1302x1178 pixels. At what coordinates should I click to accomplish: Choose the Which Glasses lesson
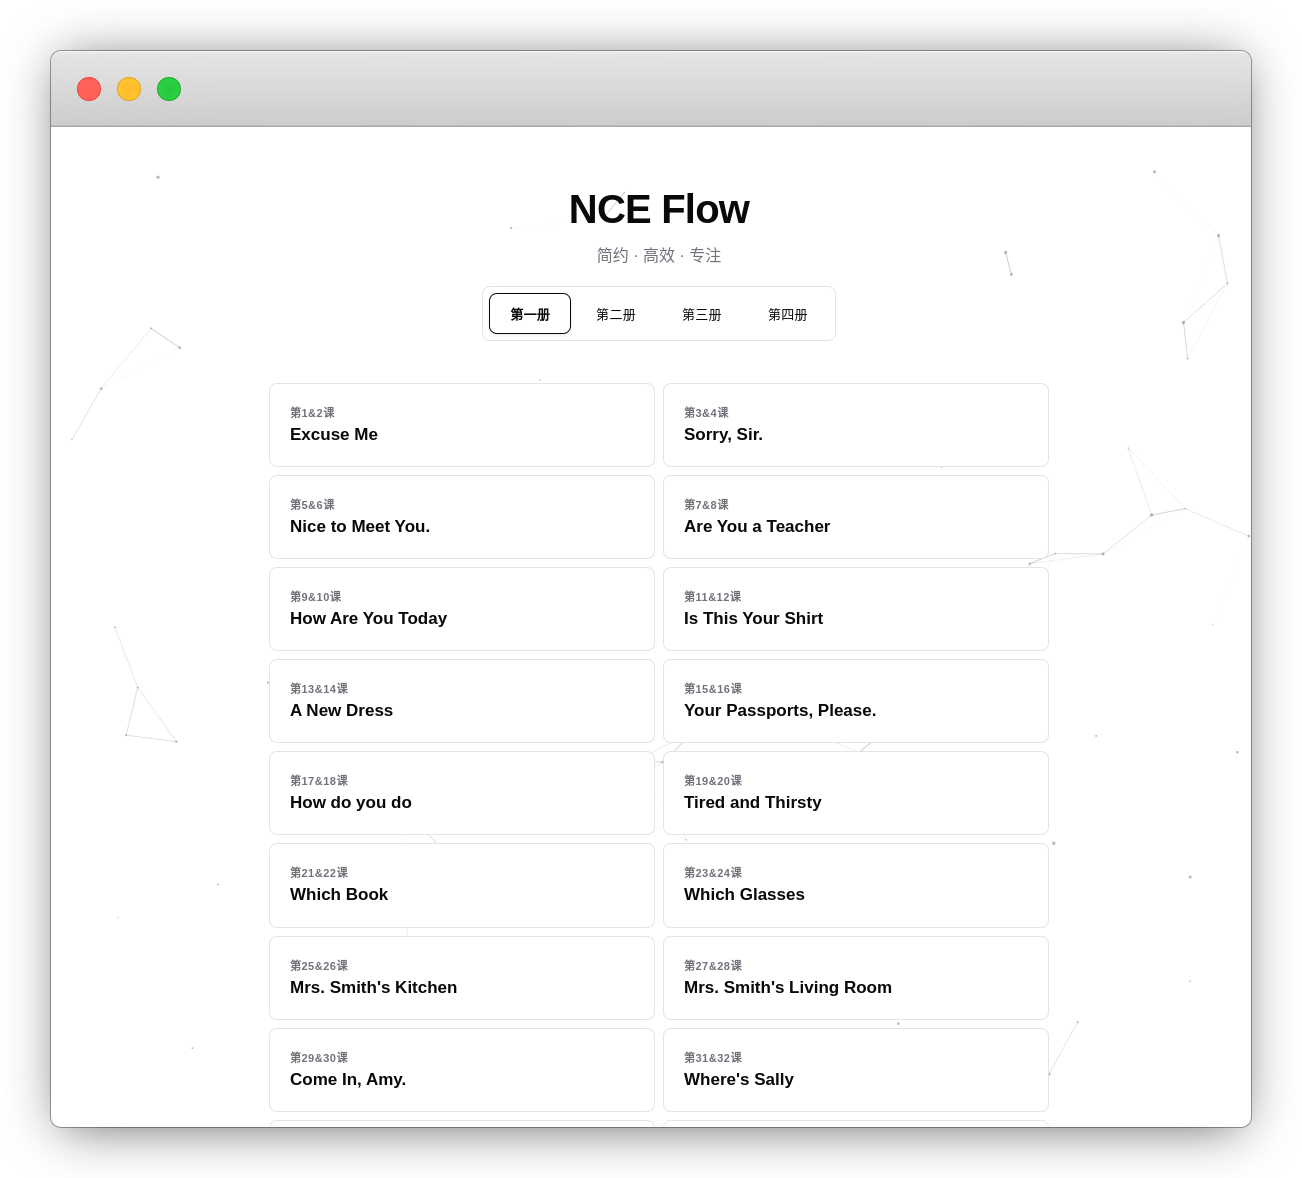point(856,885)
